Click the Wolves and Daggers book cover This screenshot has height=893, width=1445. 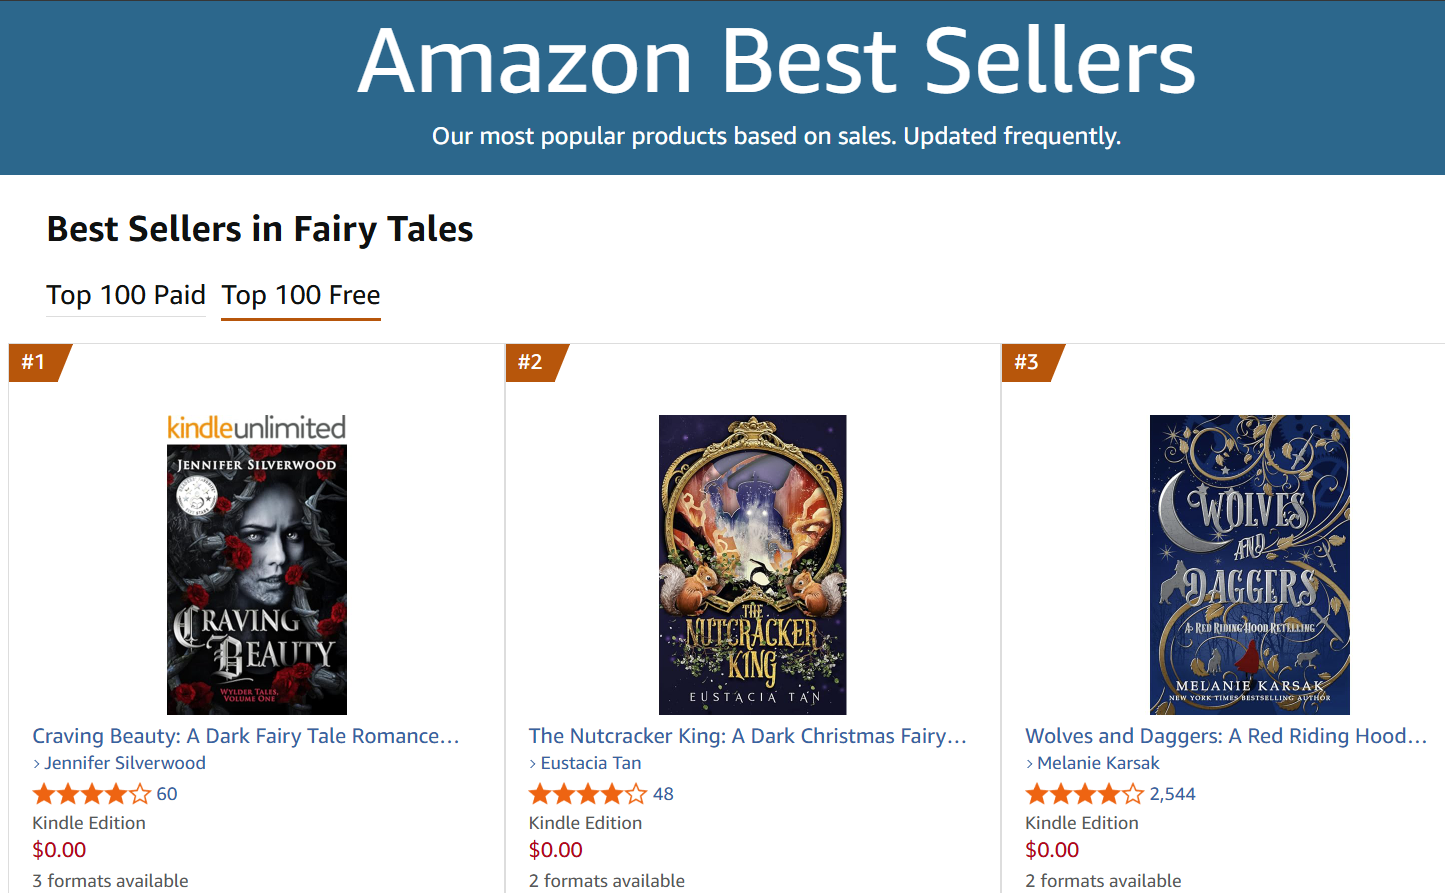[1249, 565]
